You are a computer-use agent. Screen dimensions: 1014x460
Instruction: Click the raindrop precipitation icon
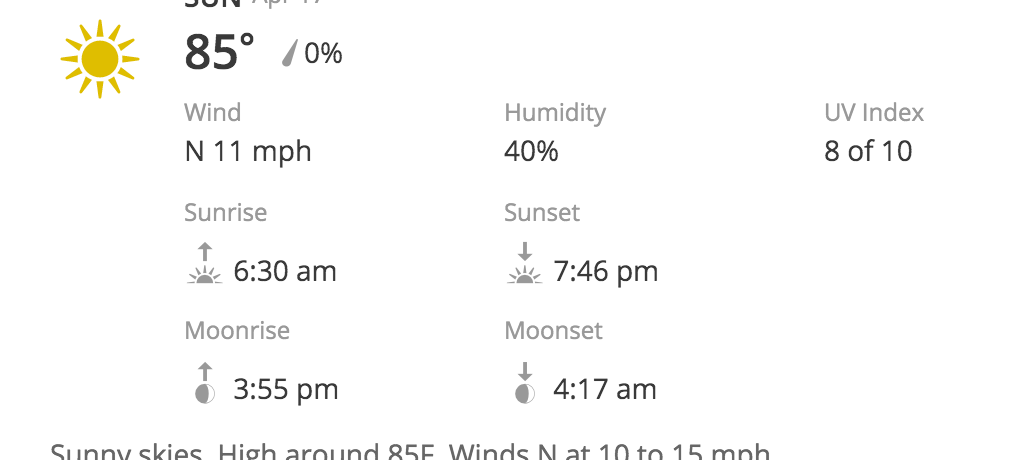pyautogui.click(x=289, y=53)
